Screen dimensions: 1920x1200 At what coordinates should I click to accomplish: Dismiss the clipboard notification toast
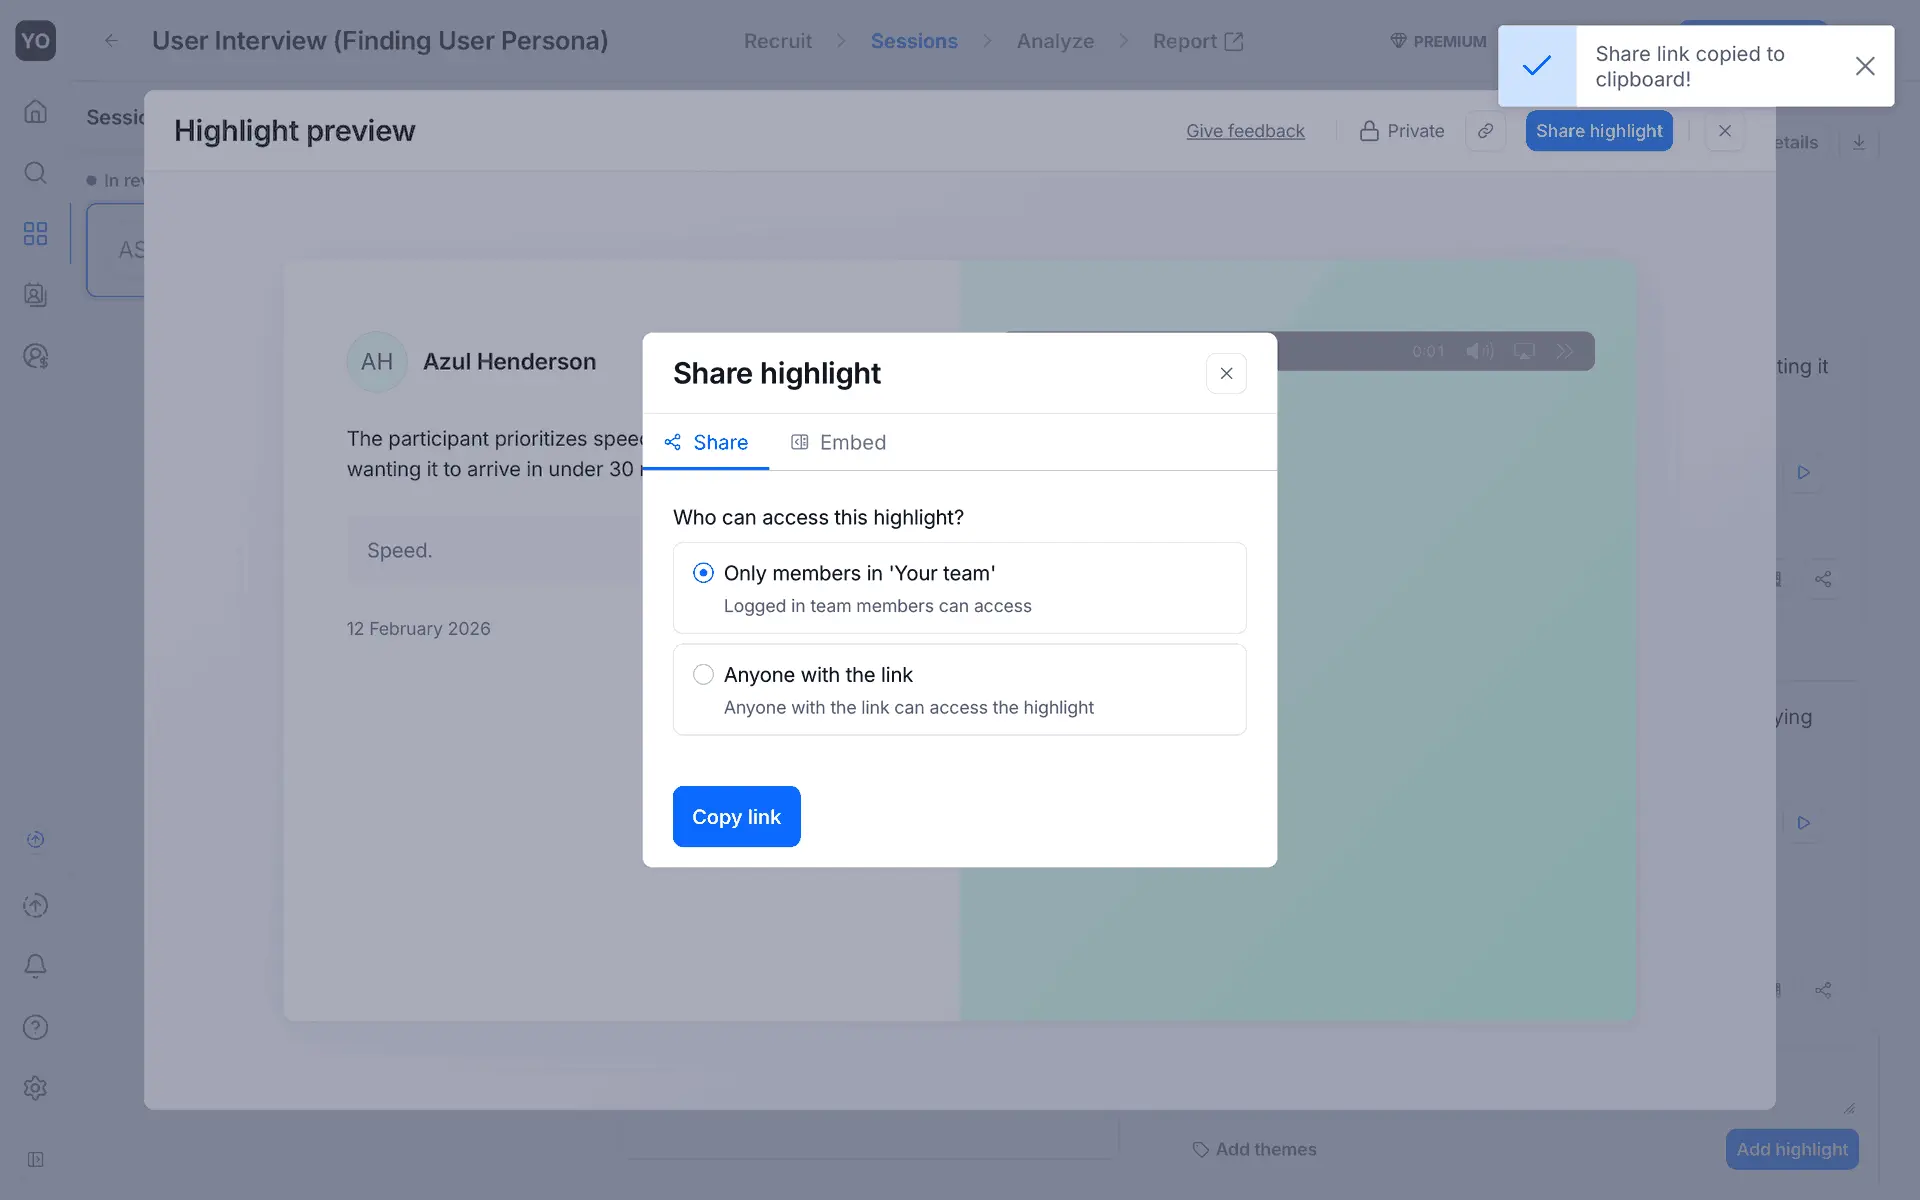(x=1864, y=66)
